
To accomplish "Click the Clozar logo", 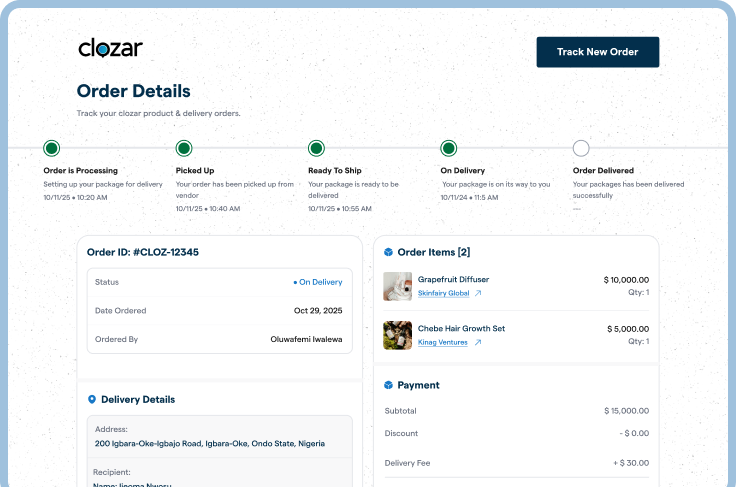I will (110, 48).
